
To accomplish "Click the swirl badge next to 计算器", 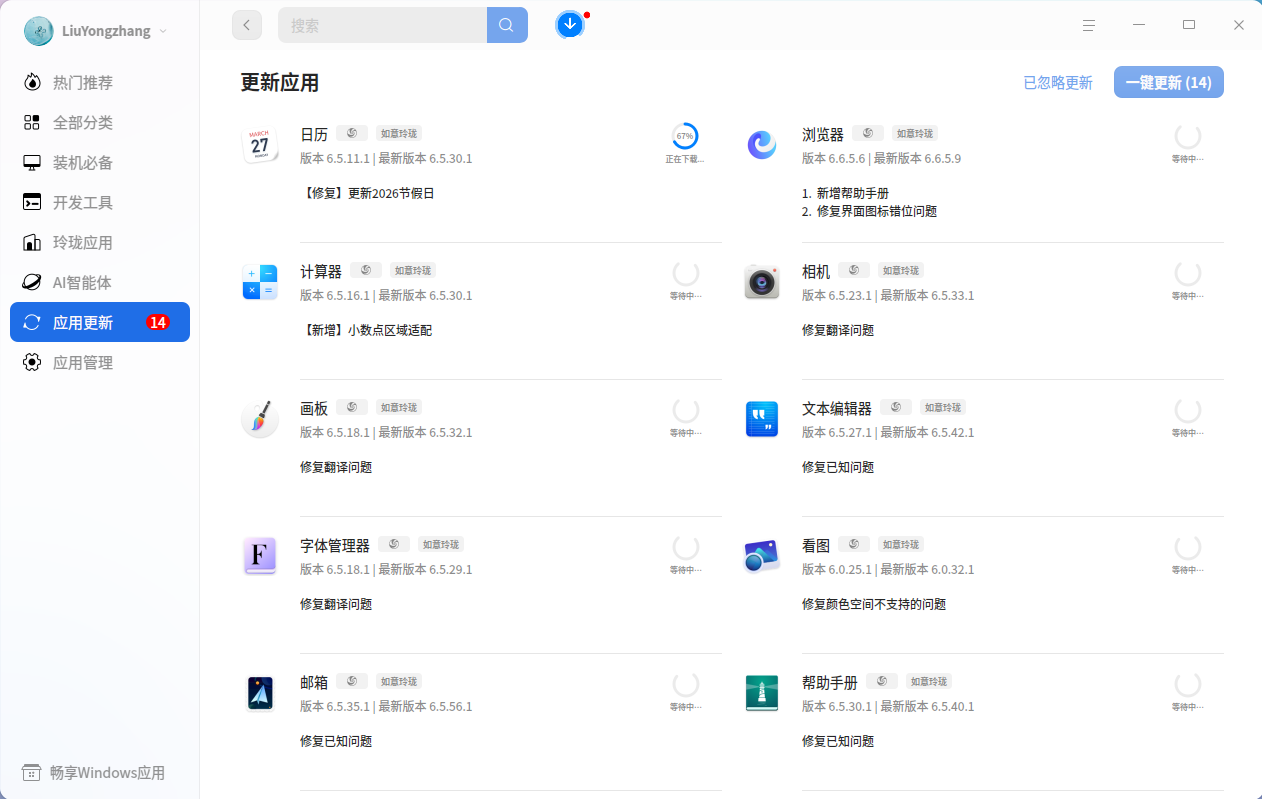I will 366,270.
